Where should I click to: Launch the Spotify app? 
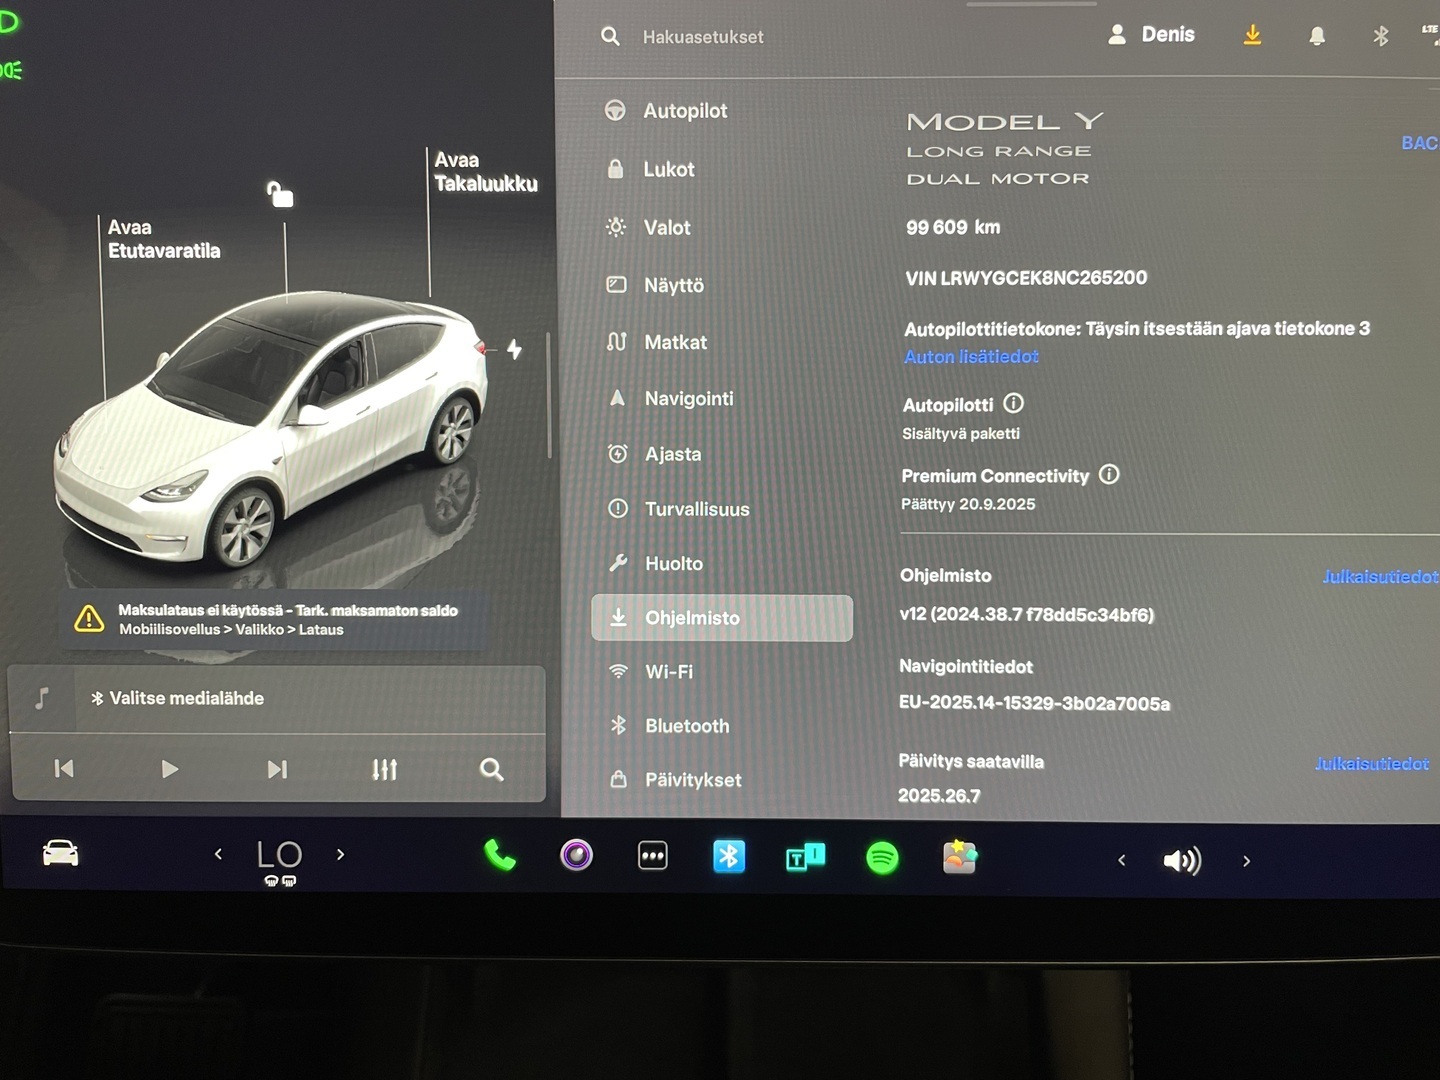[882, 858]
